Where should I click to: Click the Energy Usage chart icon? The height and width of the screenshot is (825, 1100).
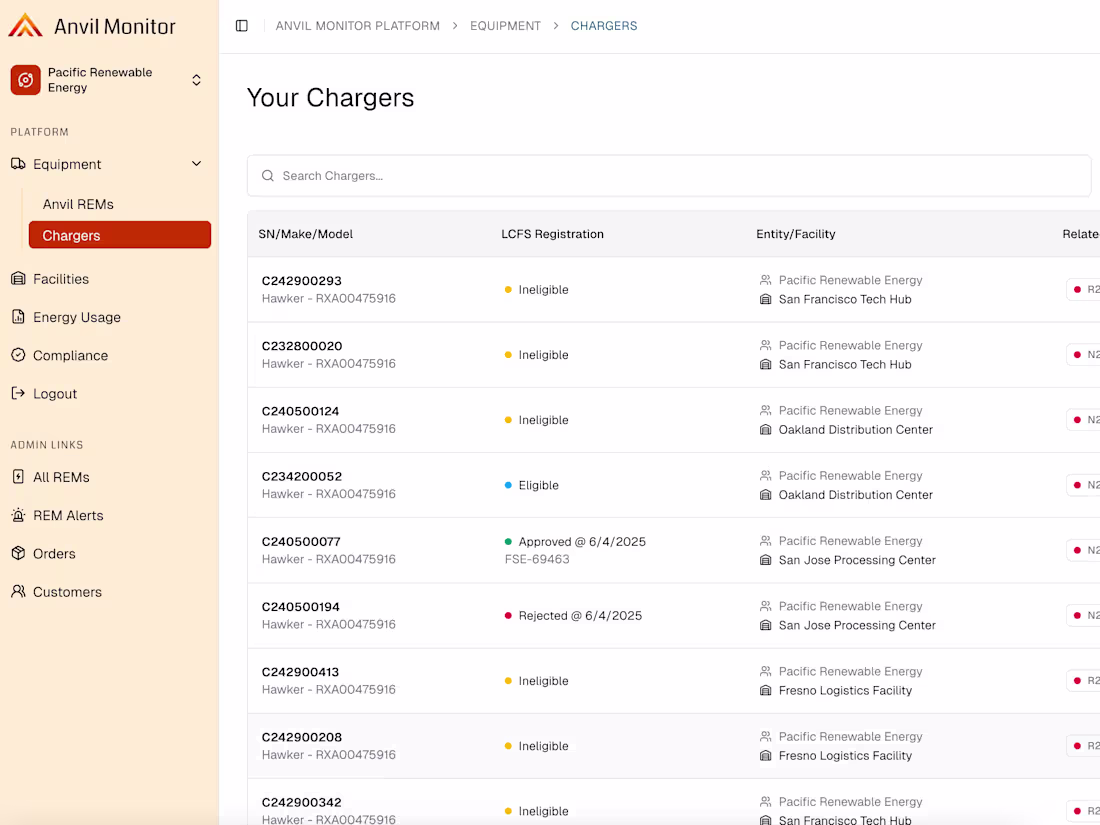tap(18, 317)
